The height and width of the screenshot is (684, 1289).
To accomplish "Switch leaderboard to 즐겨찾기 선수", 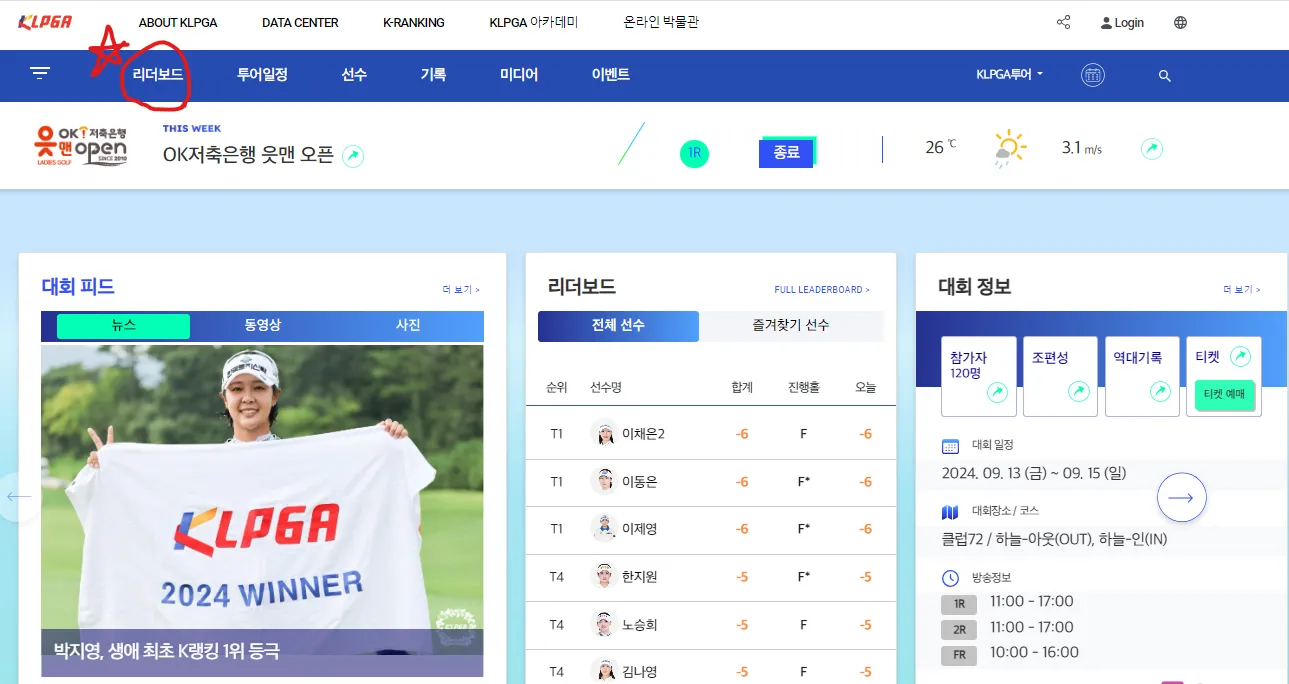I will pos(791,326).
